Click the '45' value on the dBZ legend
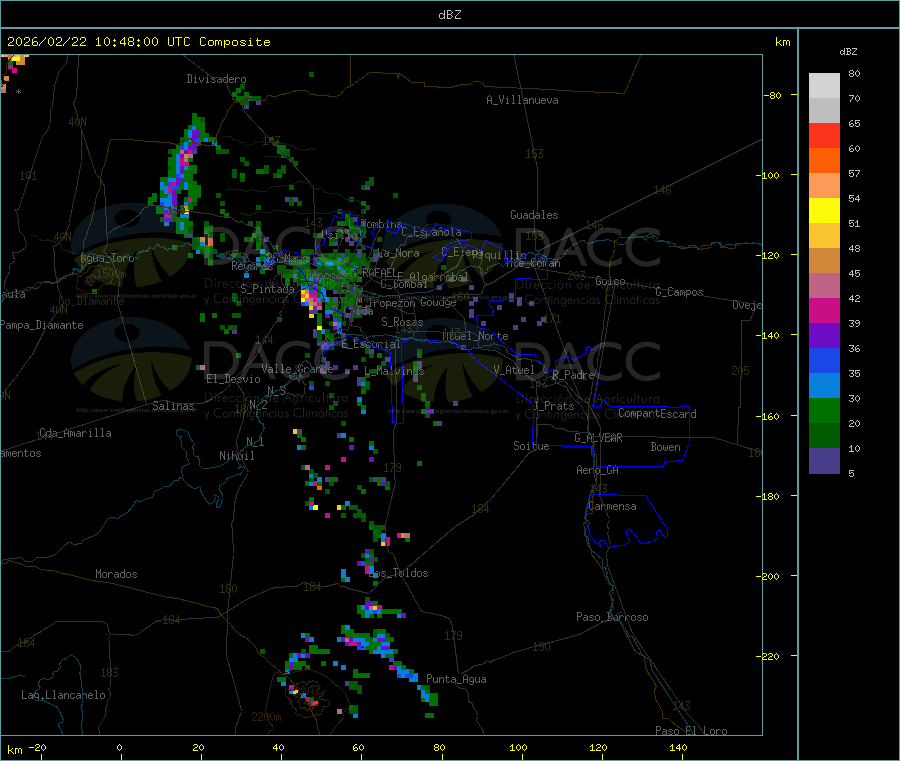Image resolution: width=900 pixels, height=761 pixels. (854, 273)
